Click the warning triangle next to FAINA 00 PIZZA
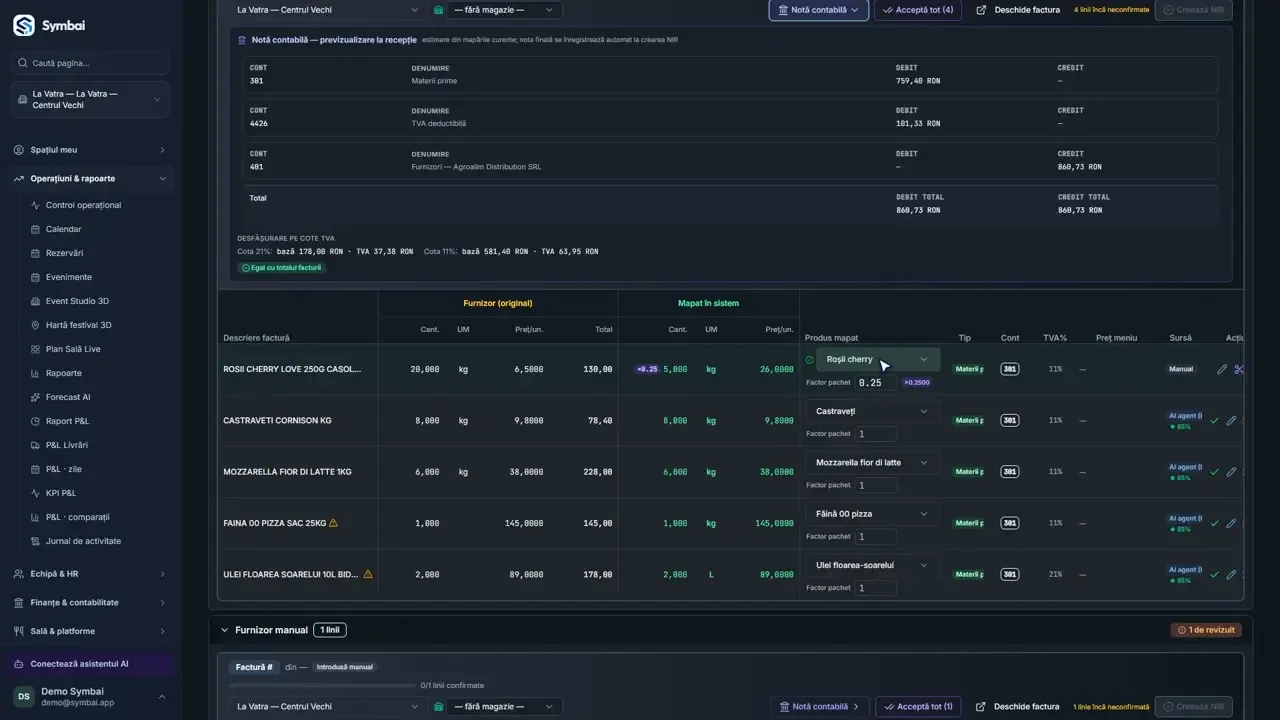Image resolution: width=1280 pixels, height=720 pixels. click(x=333, y=522)
